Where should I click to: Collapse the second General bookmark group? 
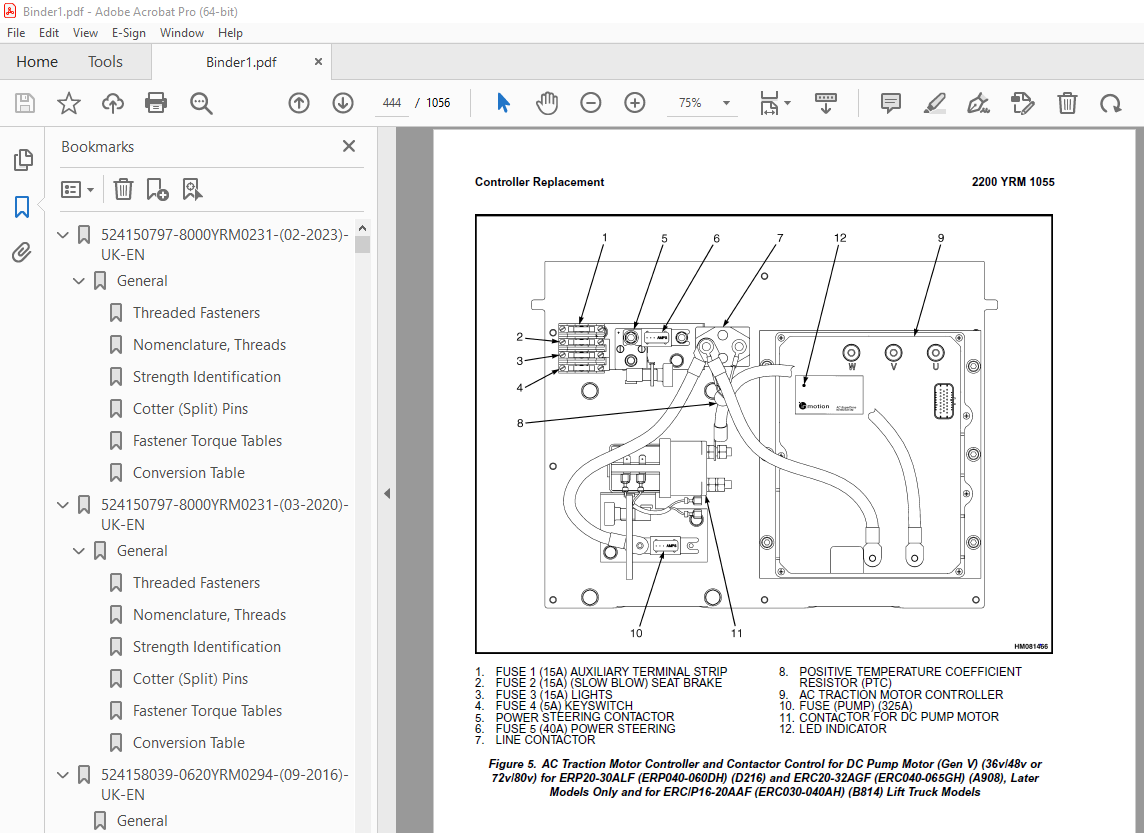[79, 551]
